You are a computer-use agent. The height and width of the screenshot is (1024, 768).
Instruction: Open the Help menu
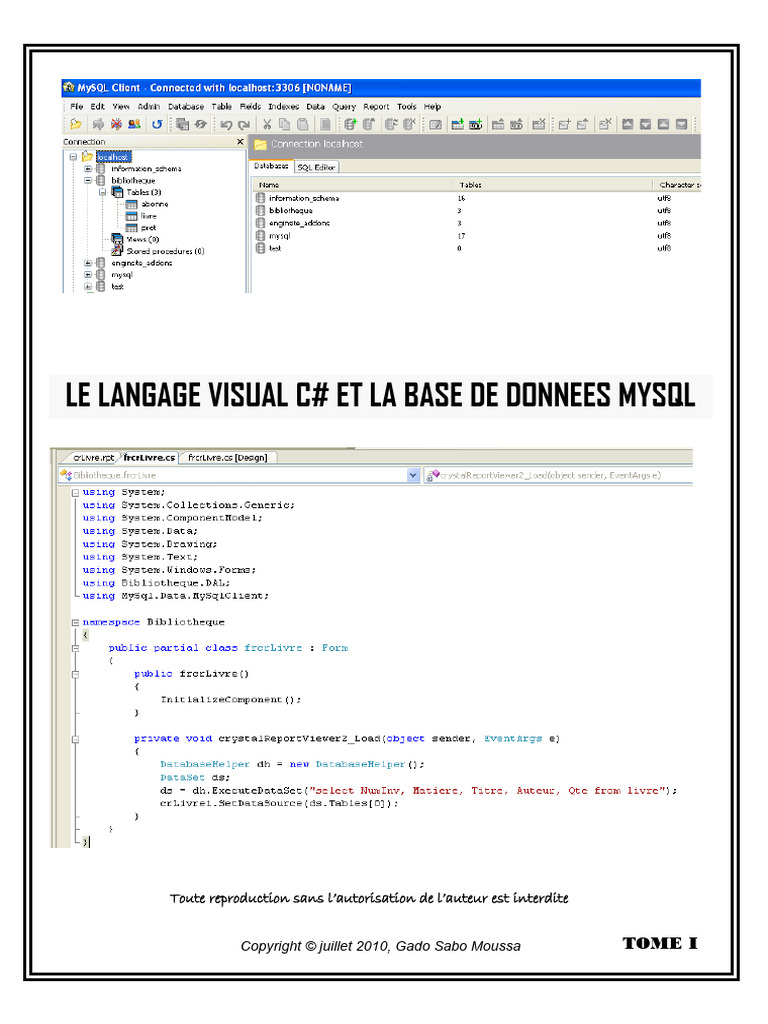pyautogui.click(x=432, y=106)
